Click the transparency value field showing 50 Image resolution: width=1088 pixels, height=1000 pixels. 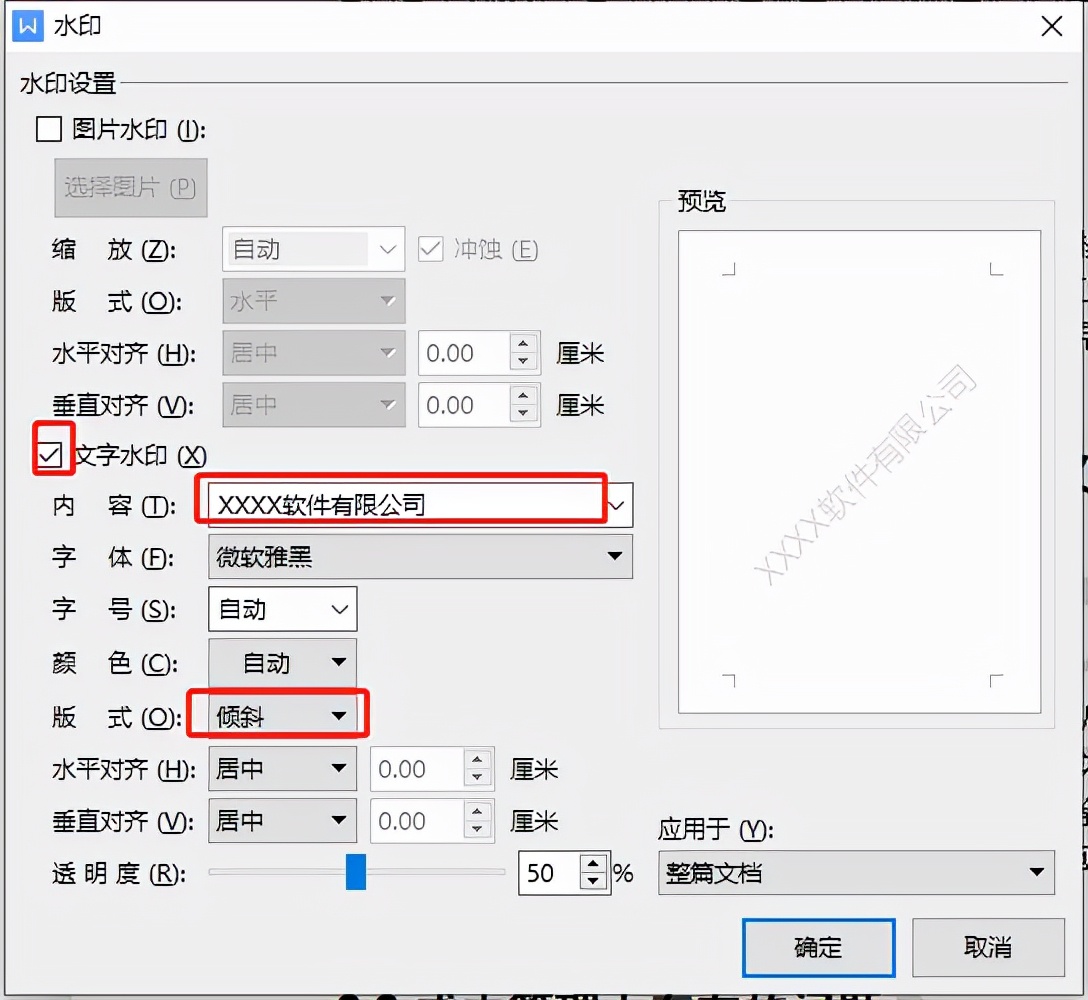point(549,873)
